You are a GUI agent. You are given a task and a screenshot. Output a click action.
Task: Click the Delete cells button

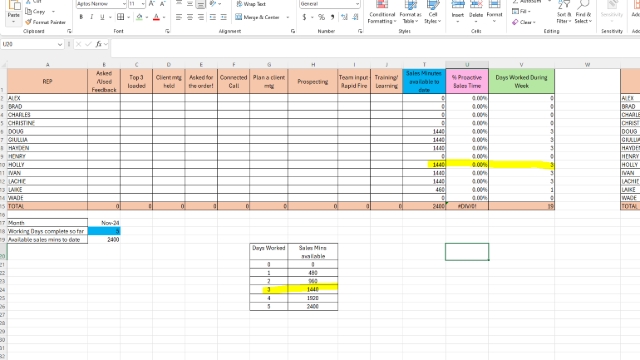coord(476,12)
